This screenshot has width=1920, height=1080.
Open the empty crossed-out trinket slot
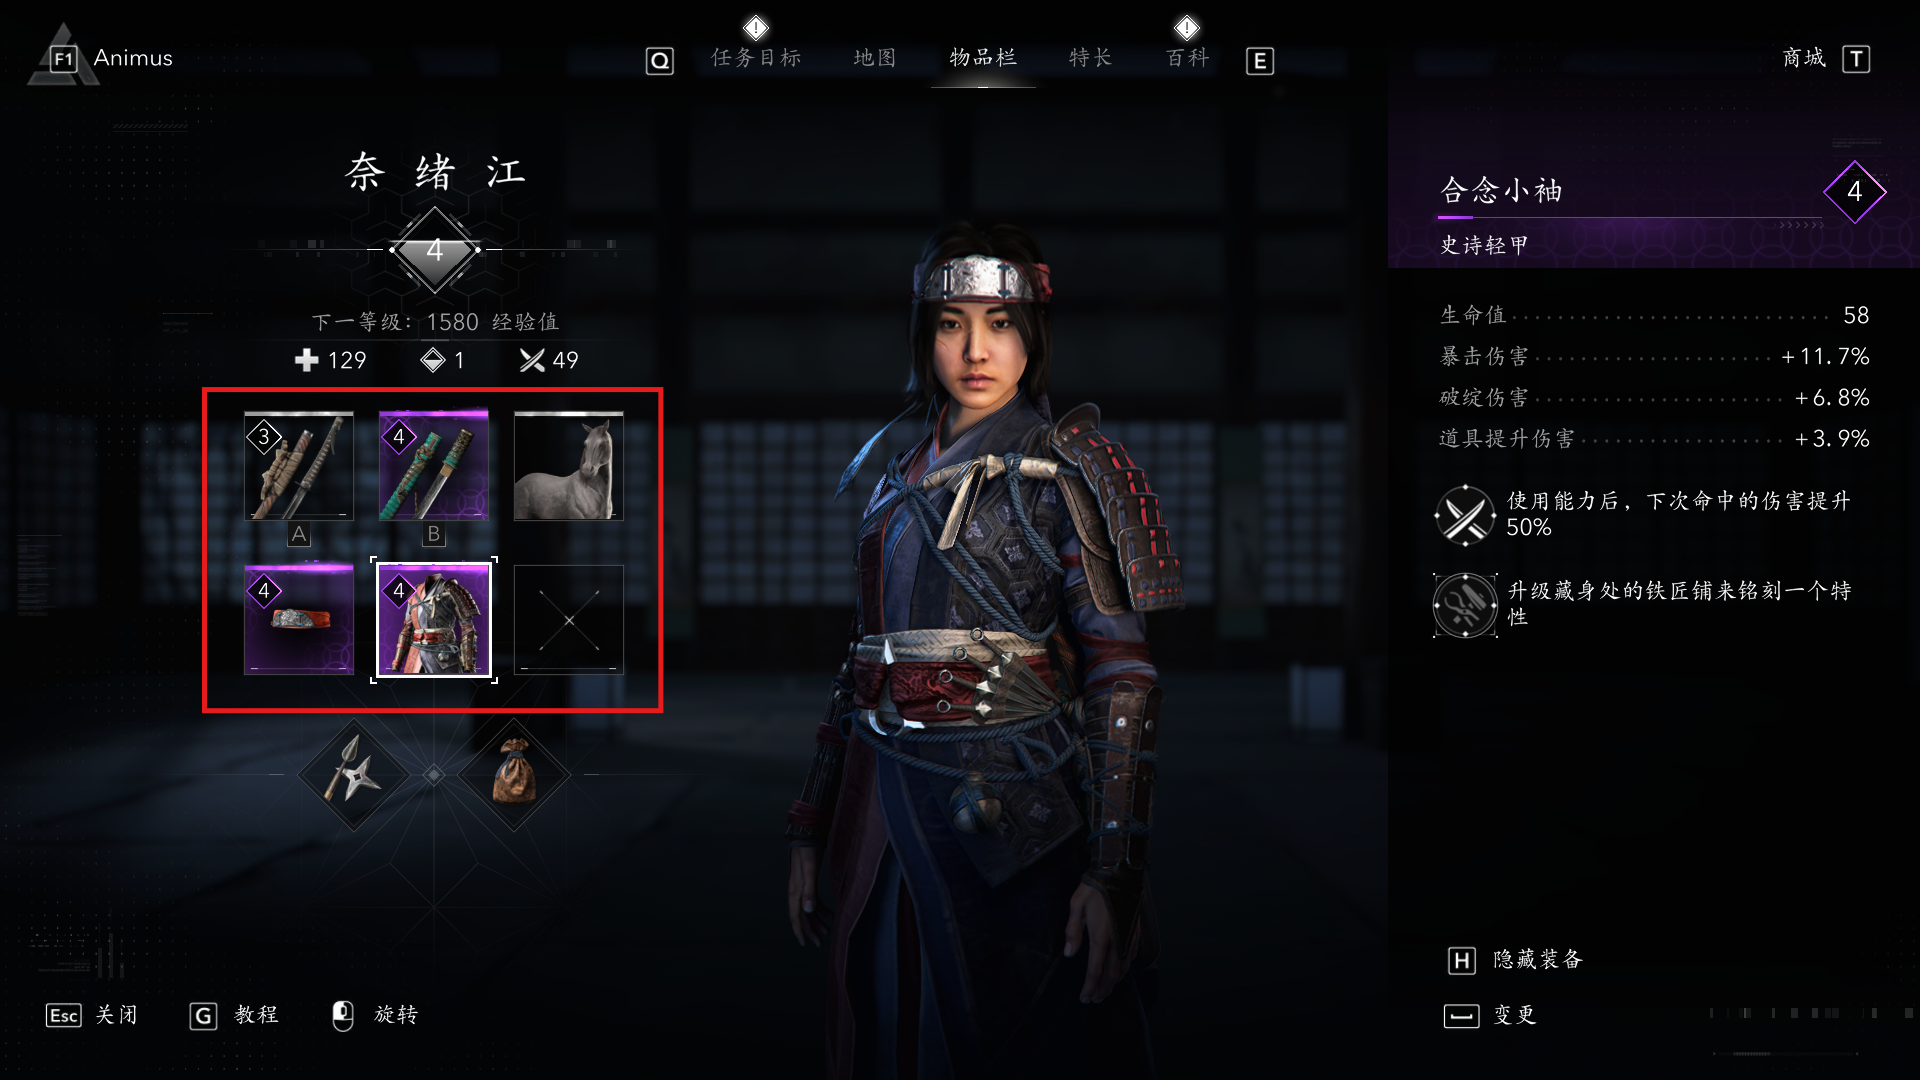point(568,620)
